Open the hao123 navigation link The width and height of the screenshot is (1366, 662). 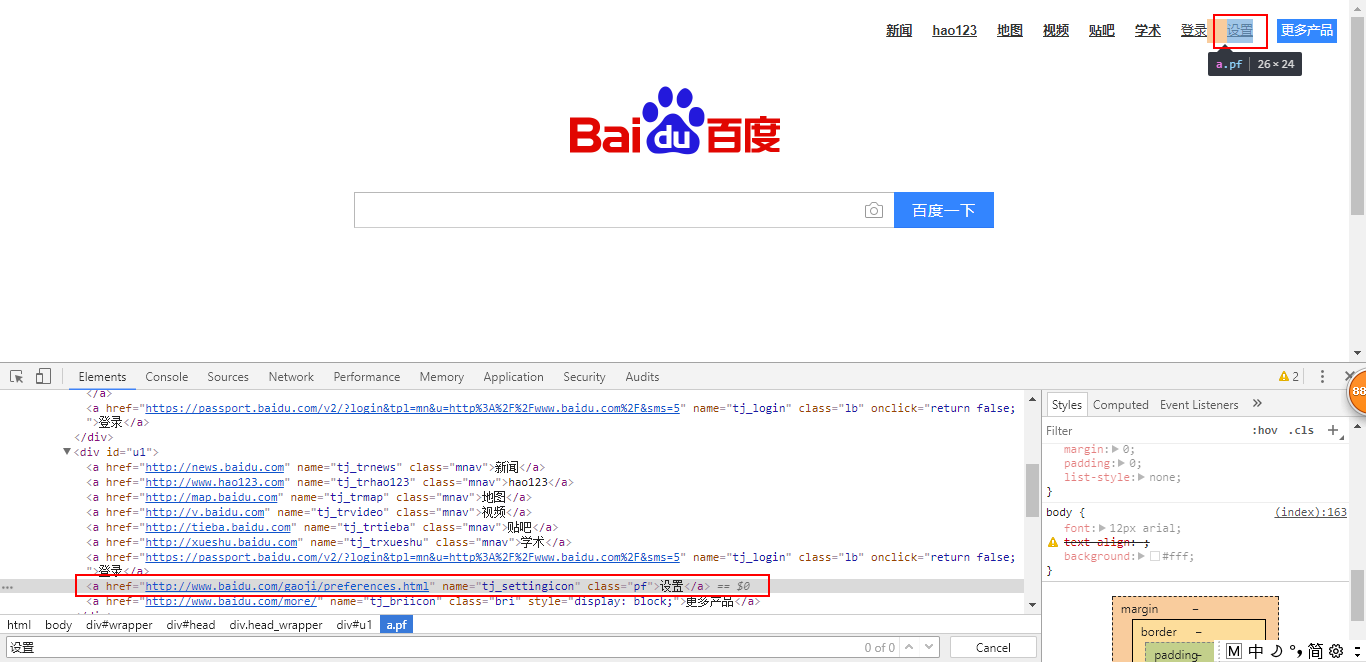click(955, 31)
